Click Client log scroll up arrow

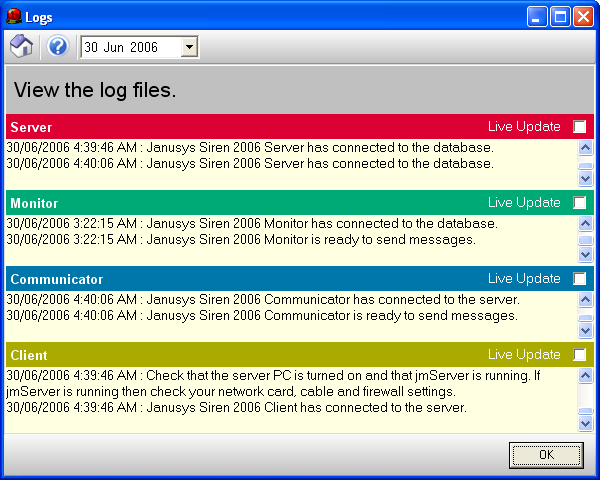(585, 376)
